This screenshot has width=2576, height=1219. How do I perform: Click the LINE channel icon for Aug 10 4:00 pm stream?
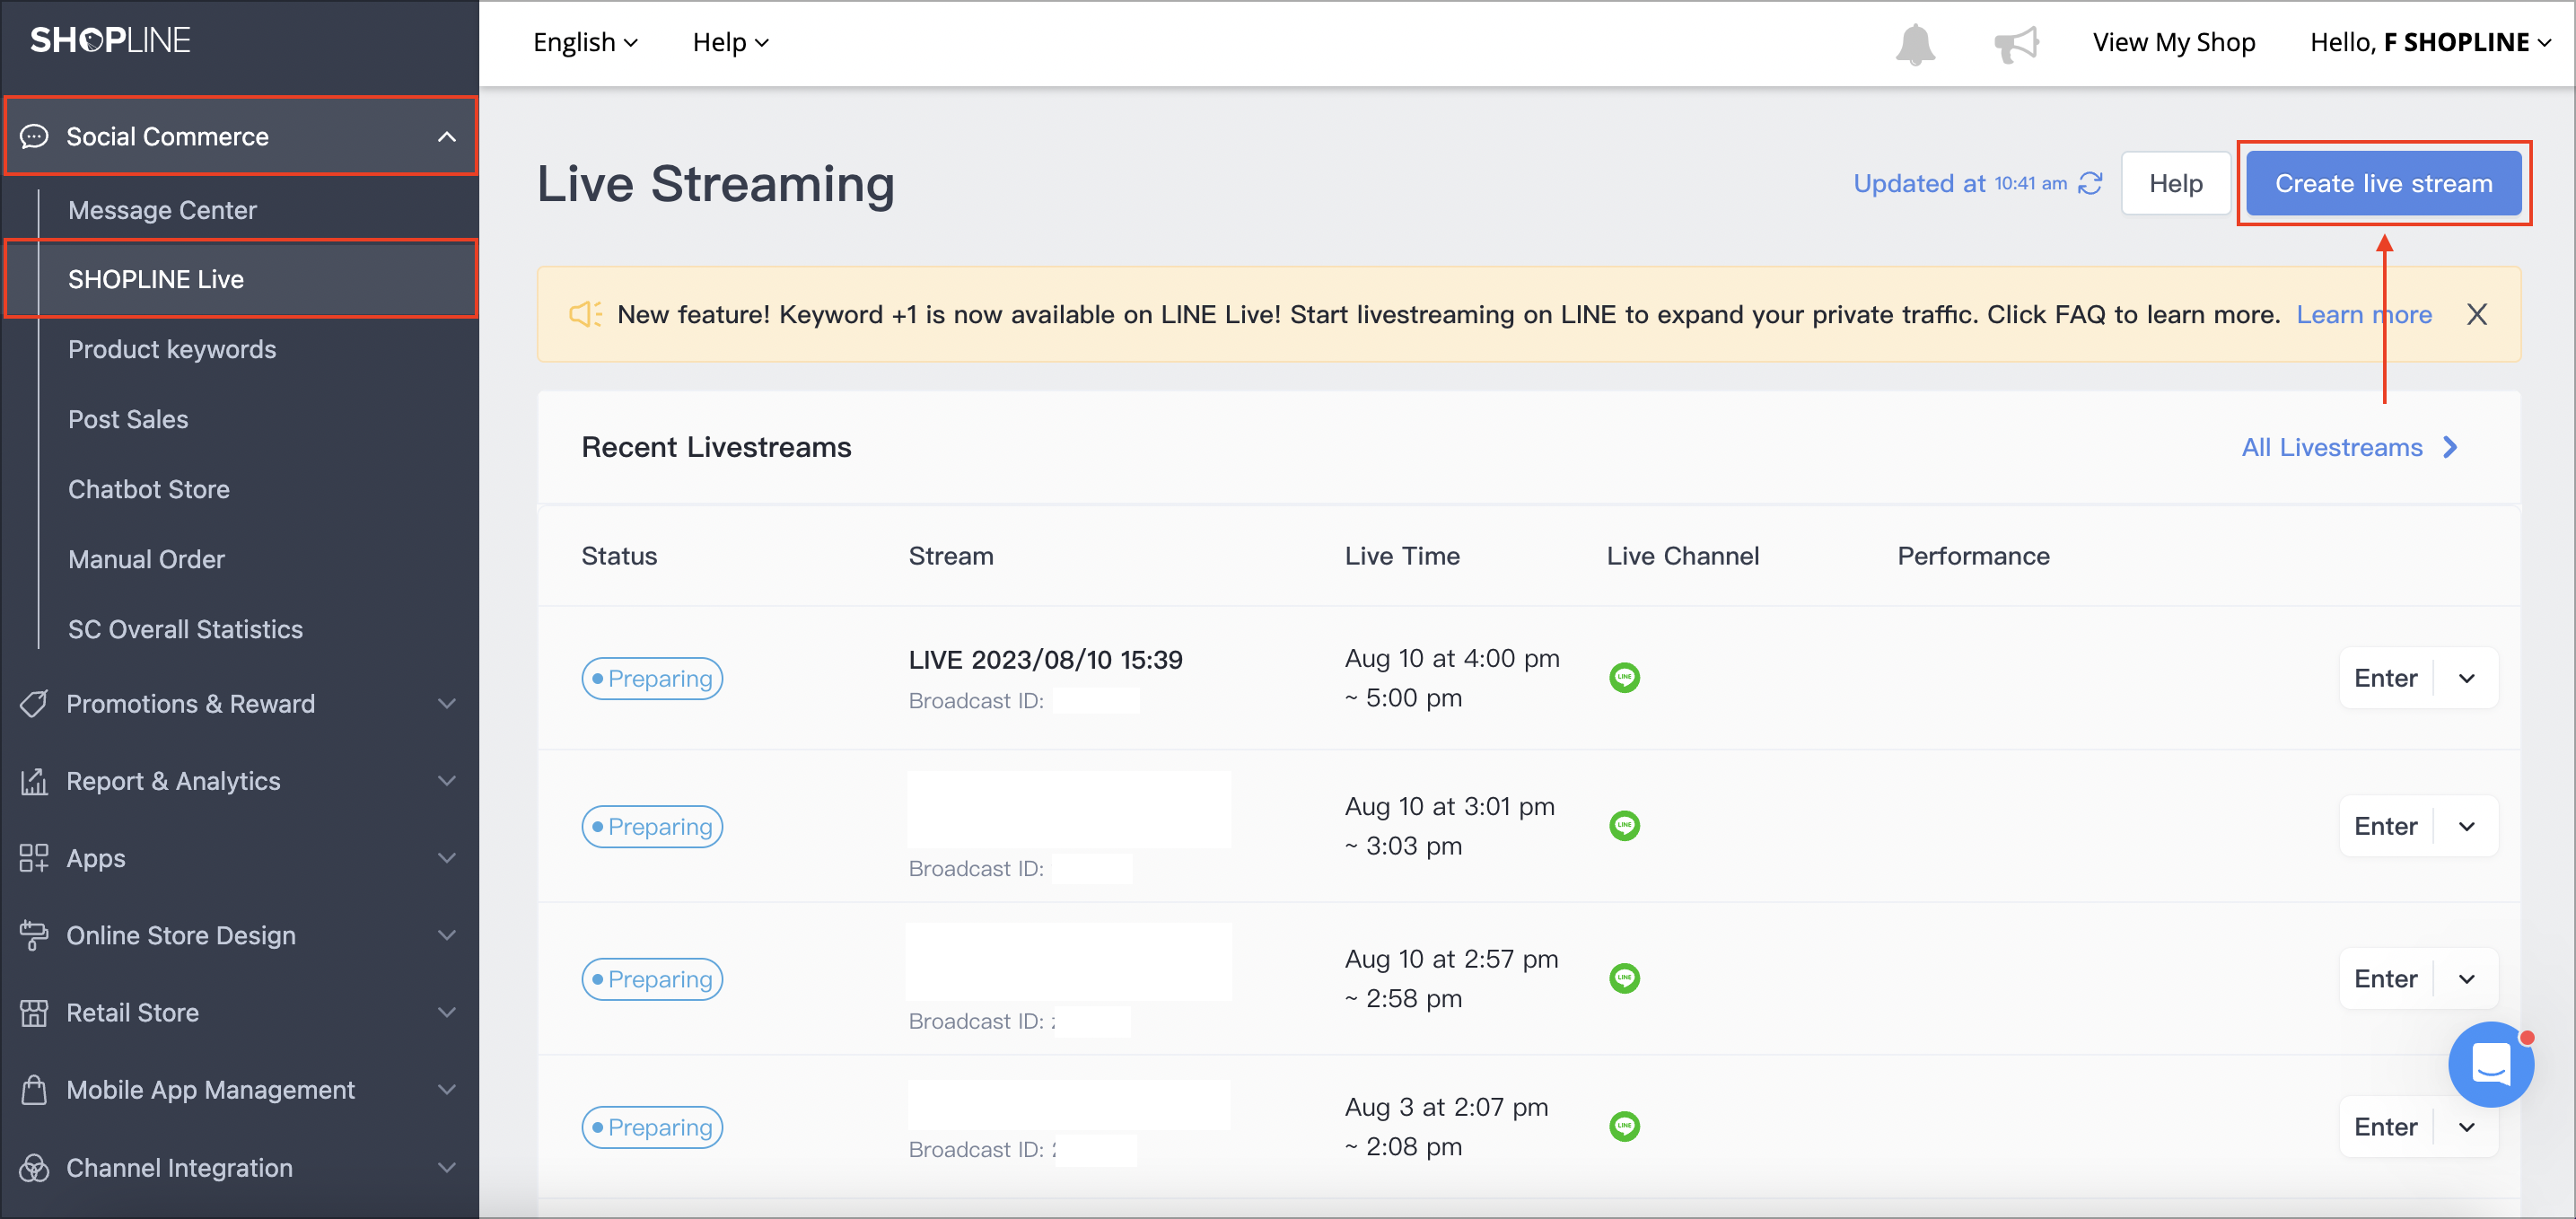(x=1624, y=678)
